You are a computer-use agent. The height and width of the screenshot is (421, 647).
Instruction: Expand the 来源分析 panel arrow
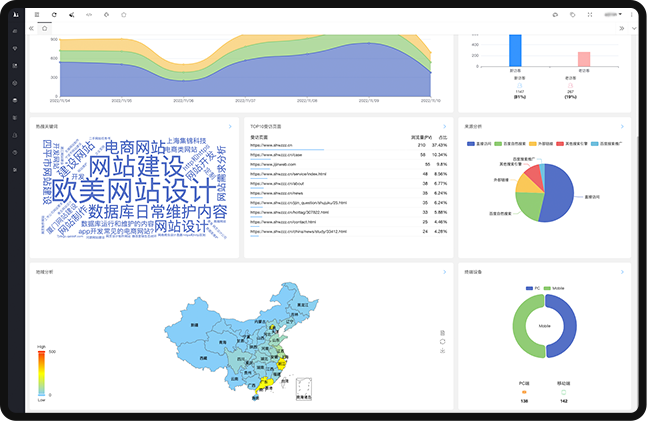click(x=623, y=127)
